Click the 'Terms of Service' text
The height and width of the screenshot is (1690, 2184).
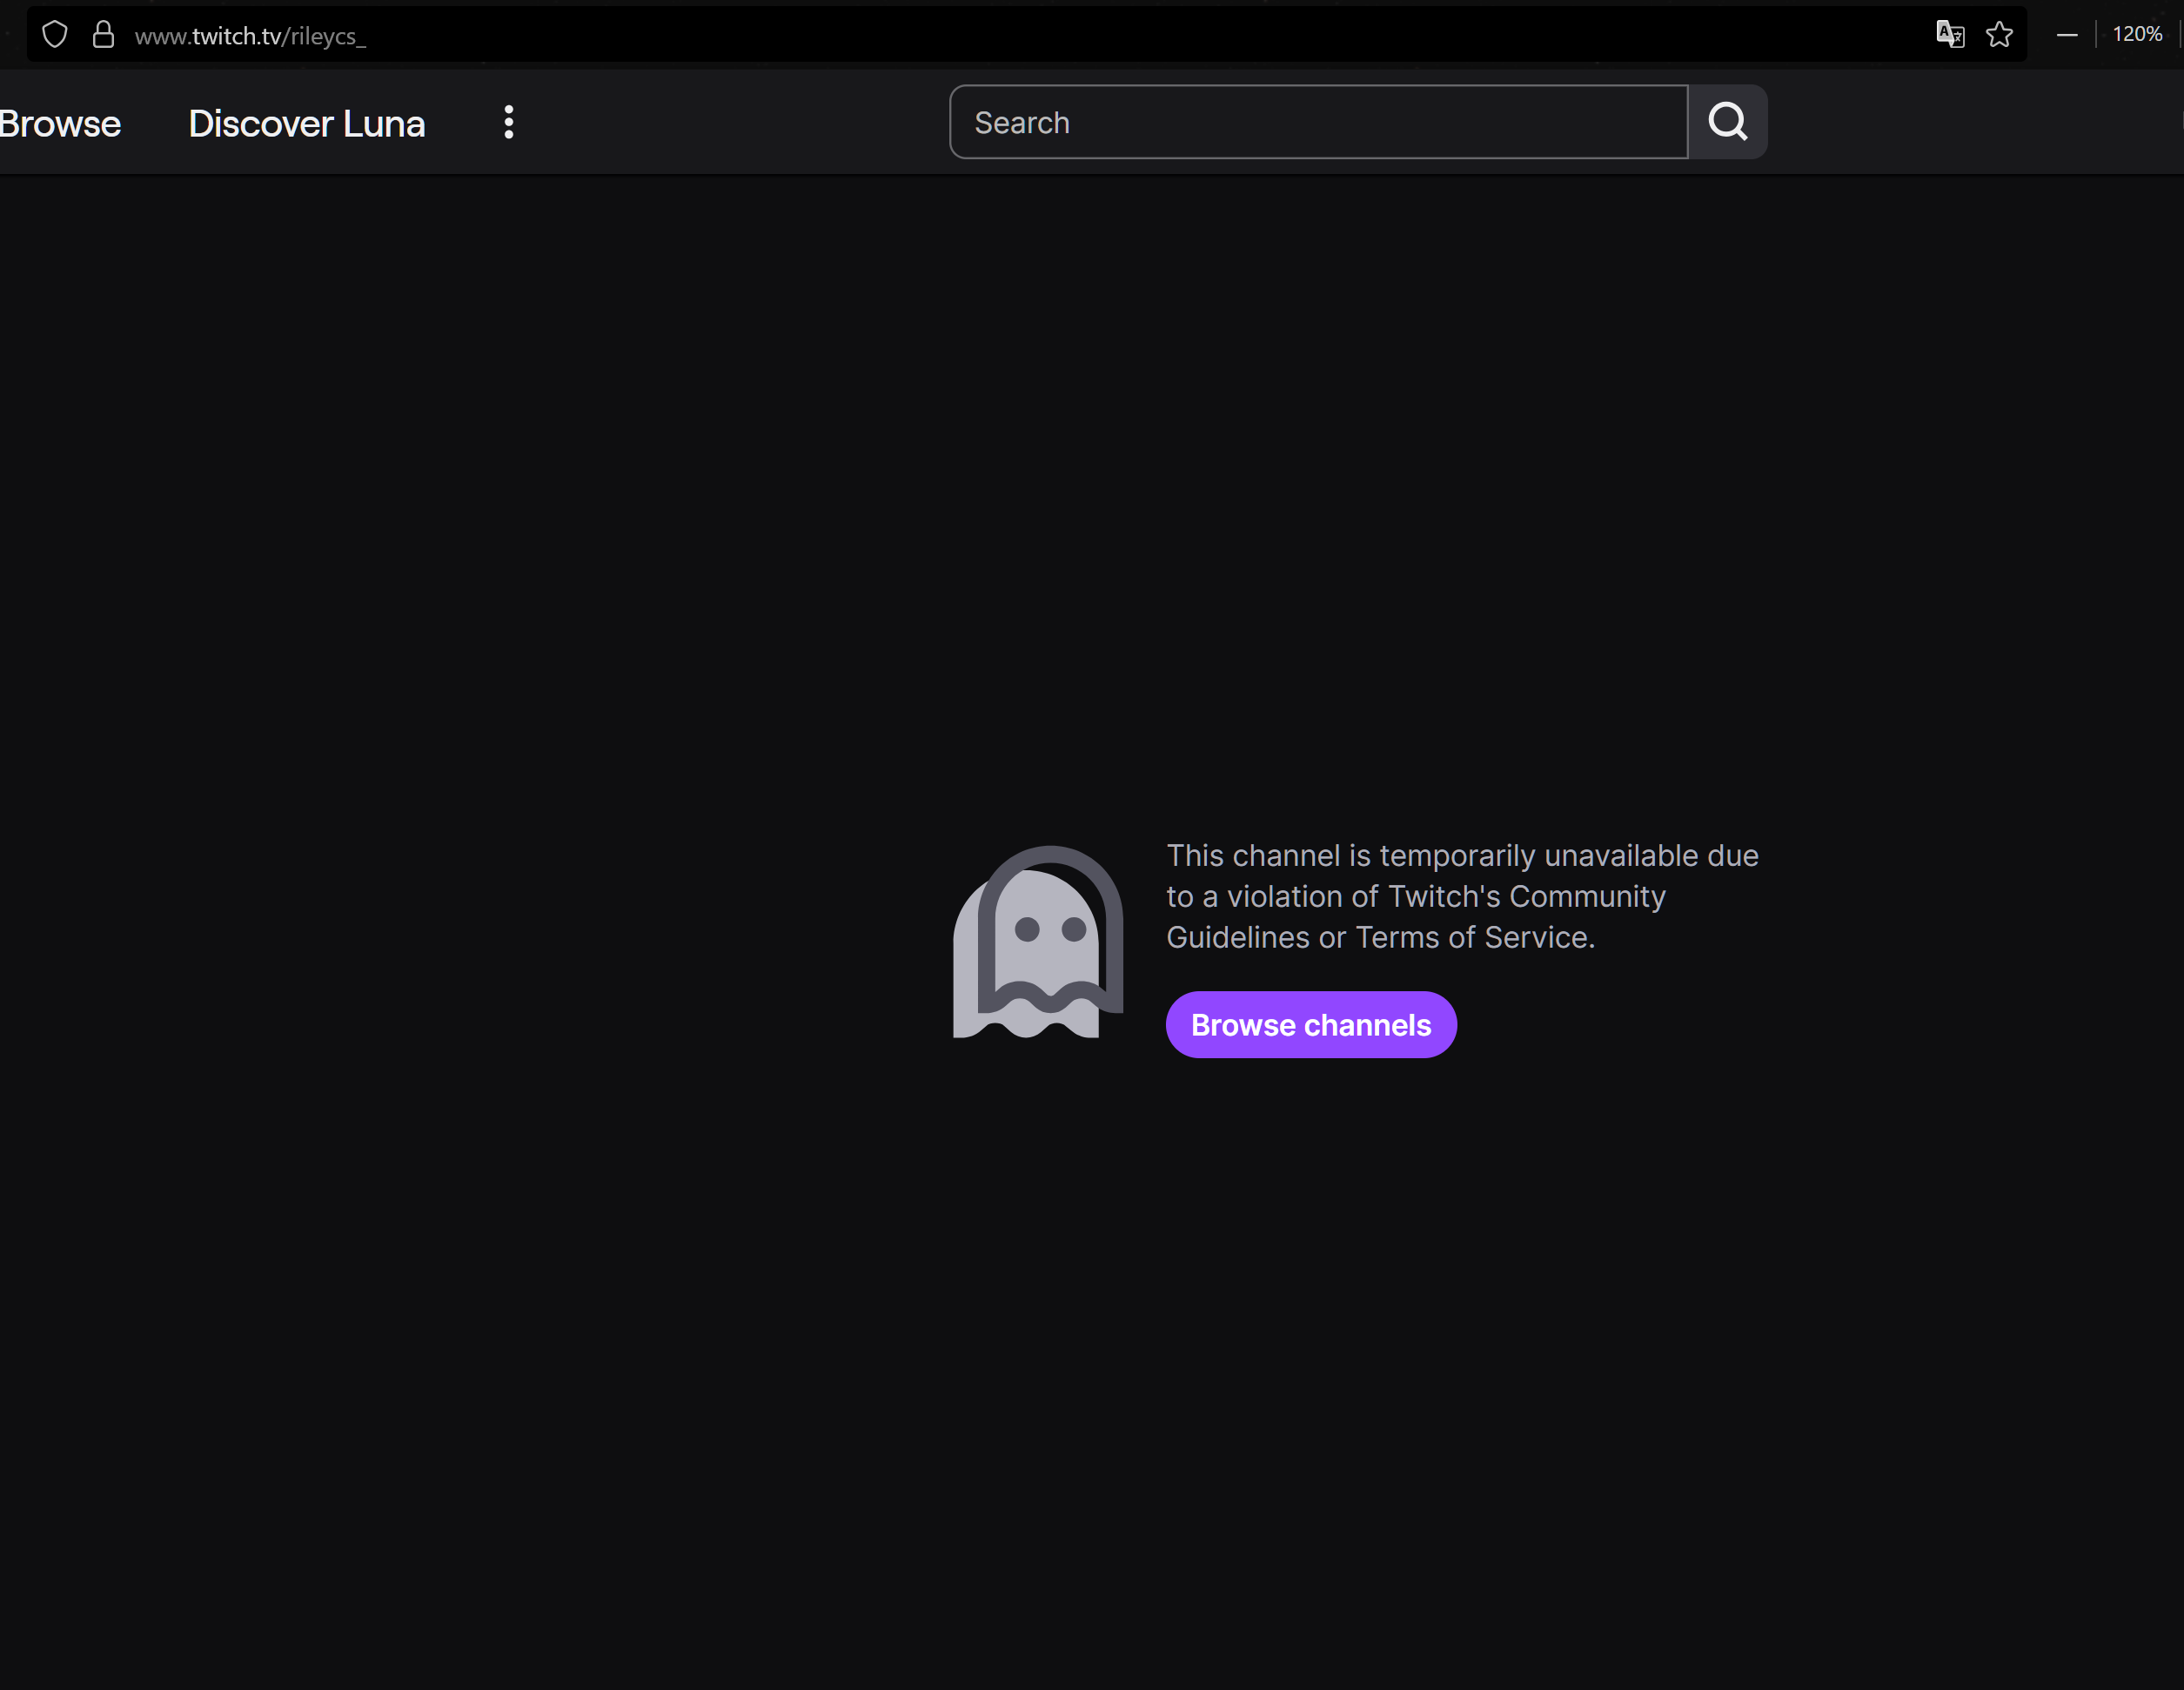1474,938
